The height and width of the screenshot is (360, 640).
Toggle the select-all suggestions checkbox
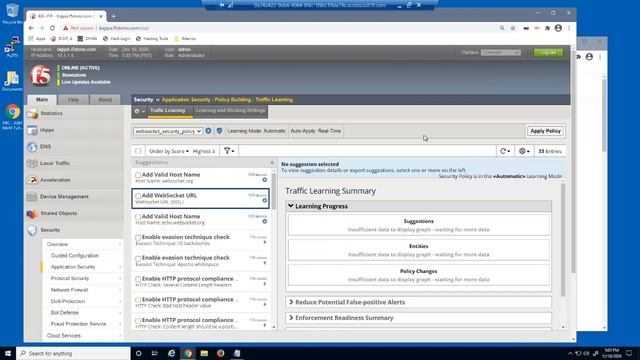pyautogui.click(x=138, y=151)
